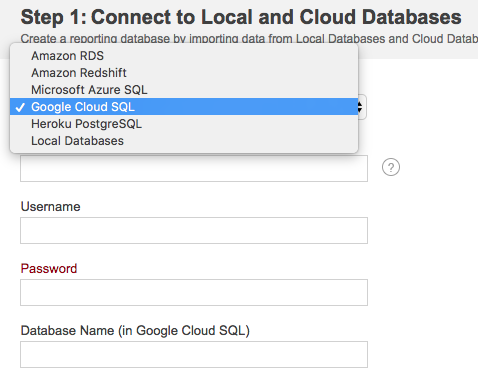478x385 pixels.
Task: Select Local Databases option
Action: click(x=184, y=141)
